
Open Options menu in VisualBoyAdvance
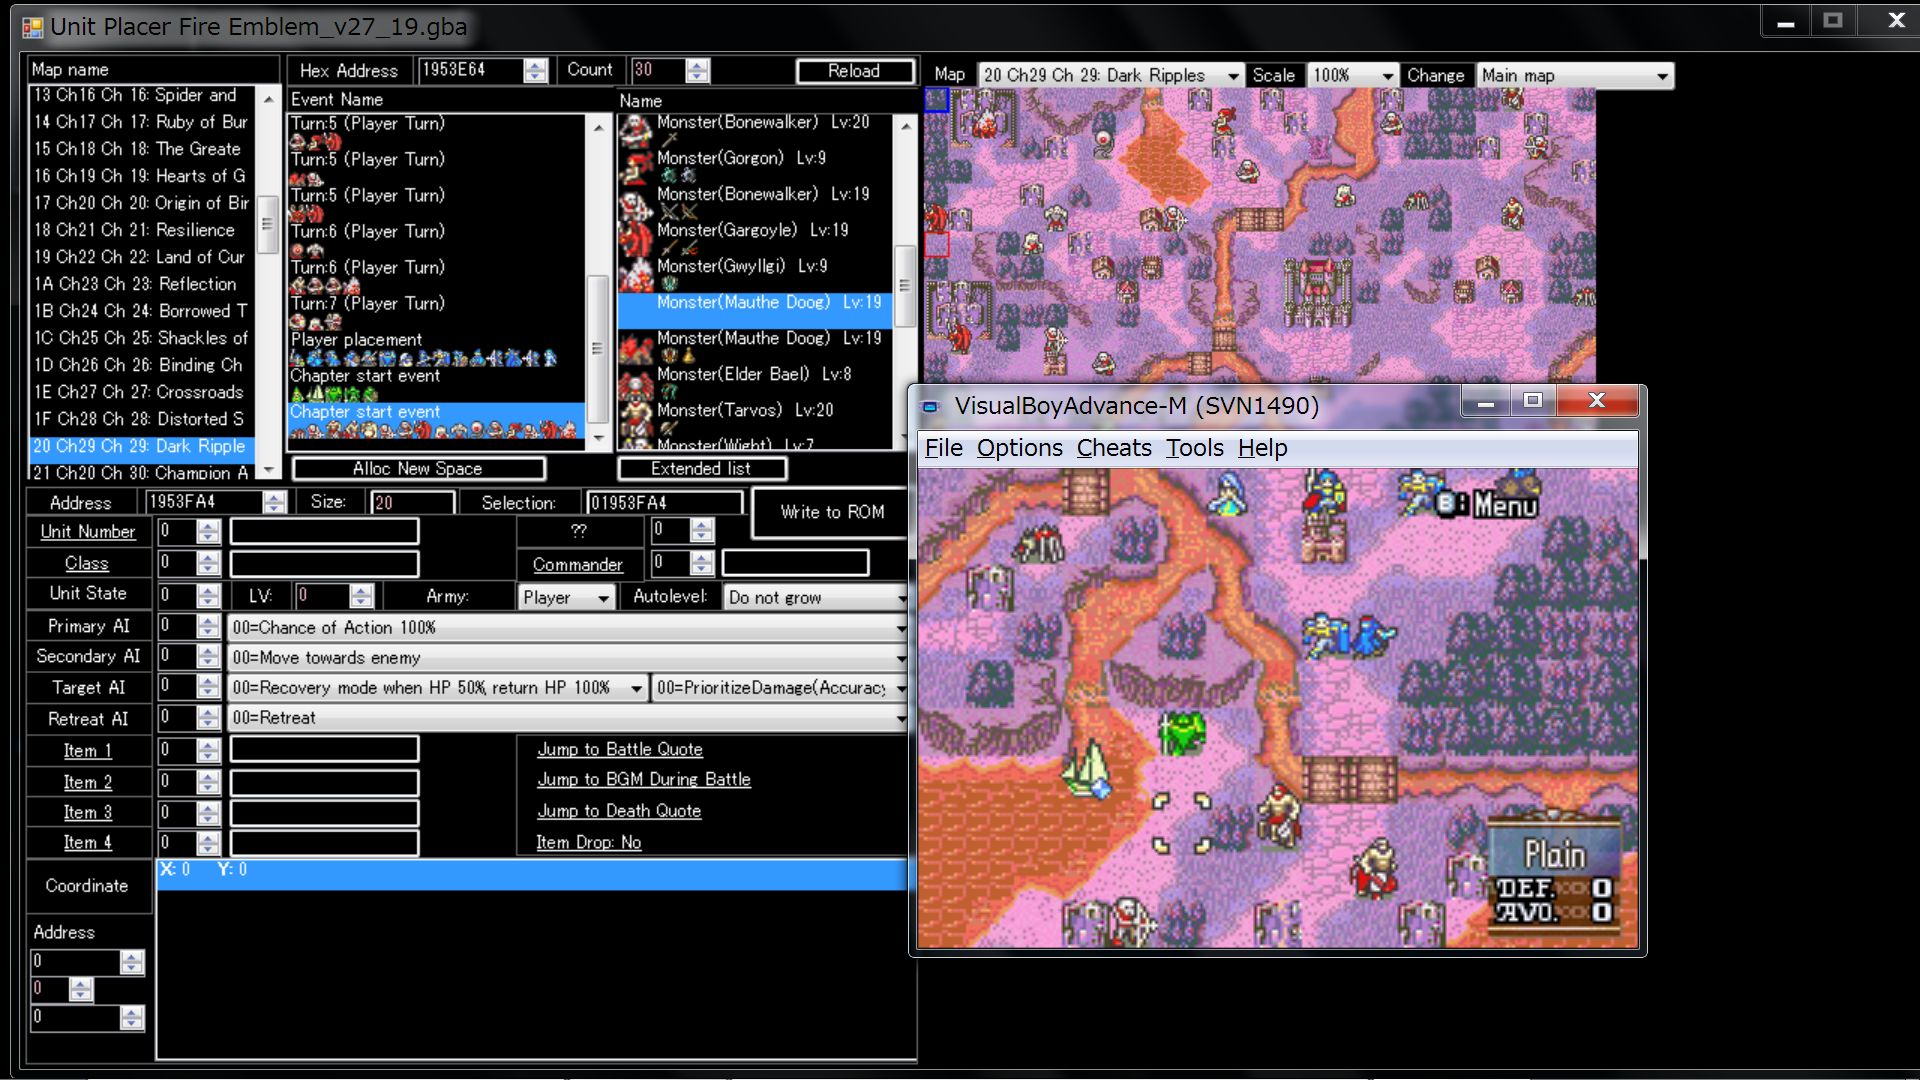click(1019, 448)
